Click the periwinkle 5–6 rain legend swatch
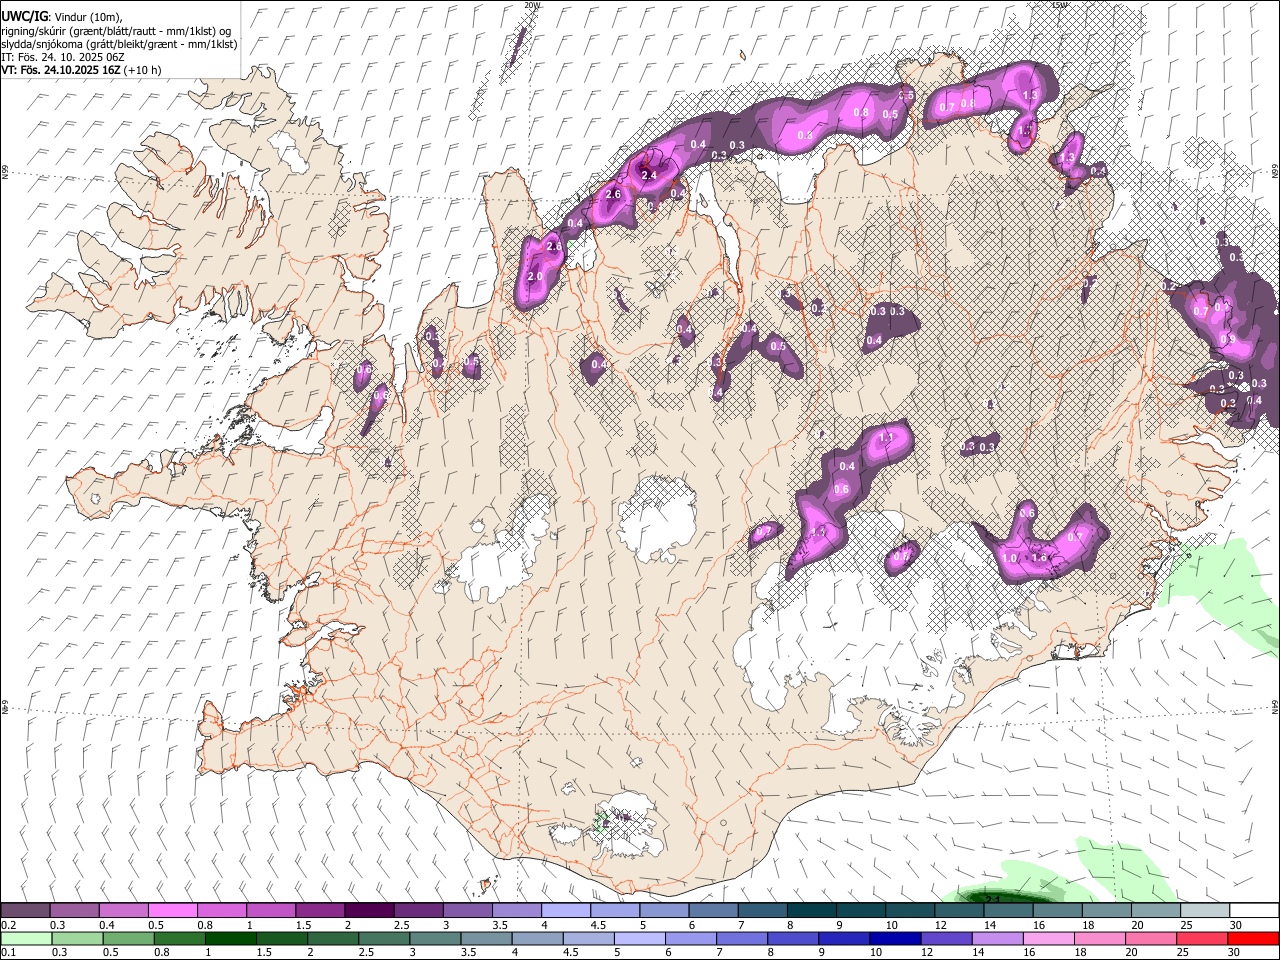This screenshot has width=1280, height=960. pos(640,938)
